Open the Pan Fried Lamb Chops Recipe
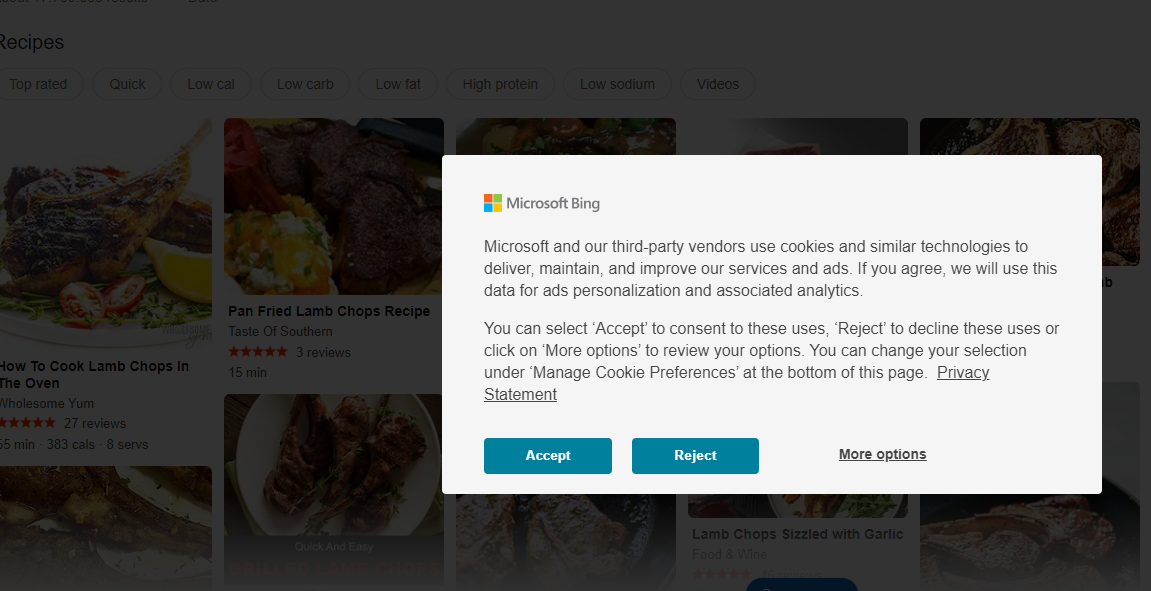 pos(329,311)
